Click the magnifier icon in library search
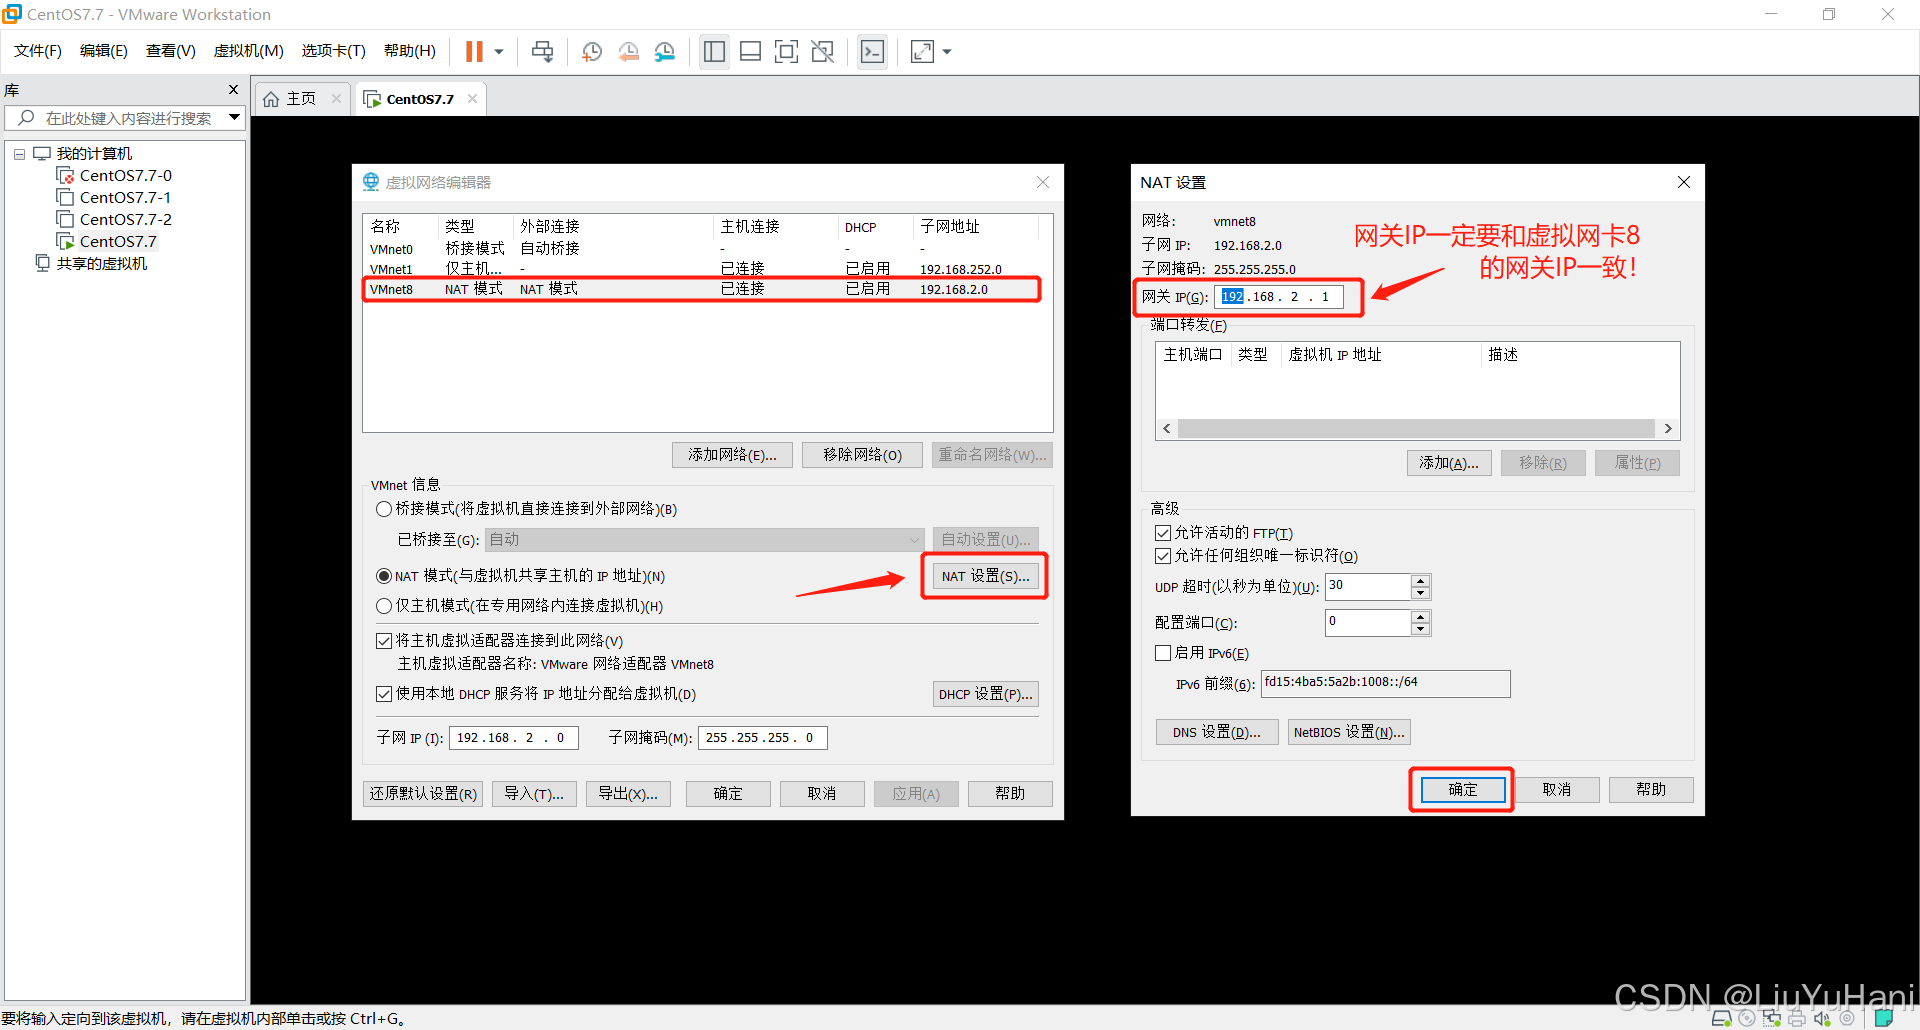Image resolution: width=1920 pixels, height=1030 pixels. 27,118
